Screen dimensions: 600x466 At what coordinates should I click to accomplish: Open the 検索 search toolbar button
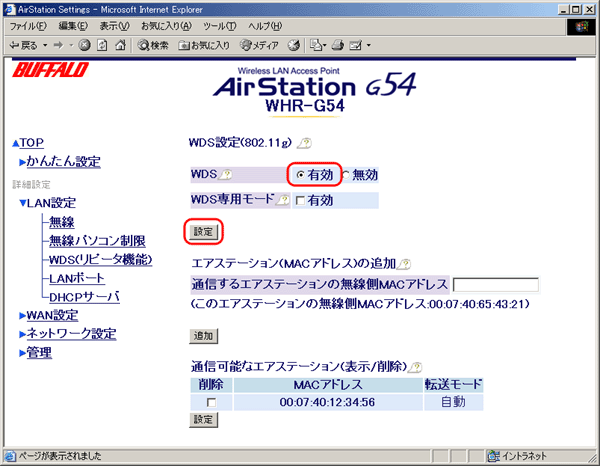point(153,46)
